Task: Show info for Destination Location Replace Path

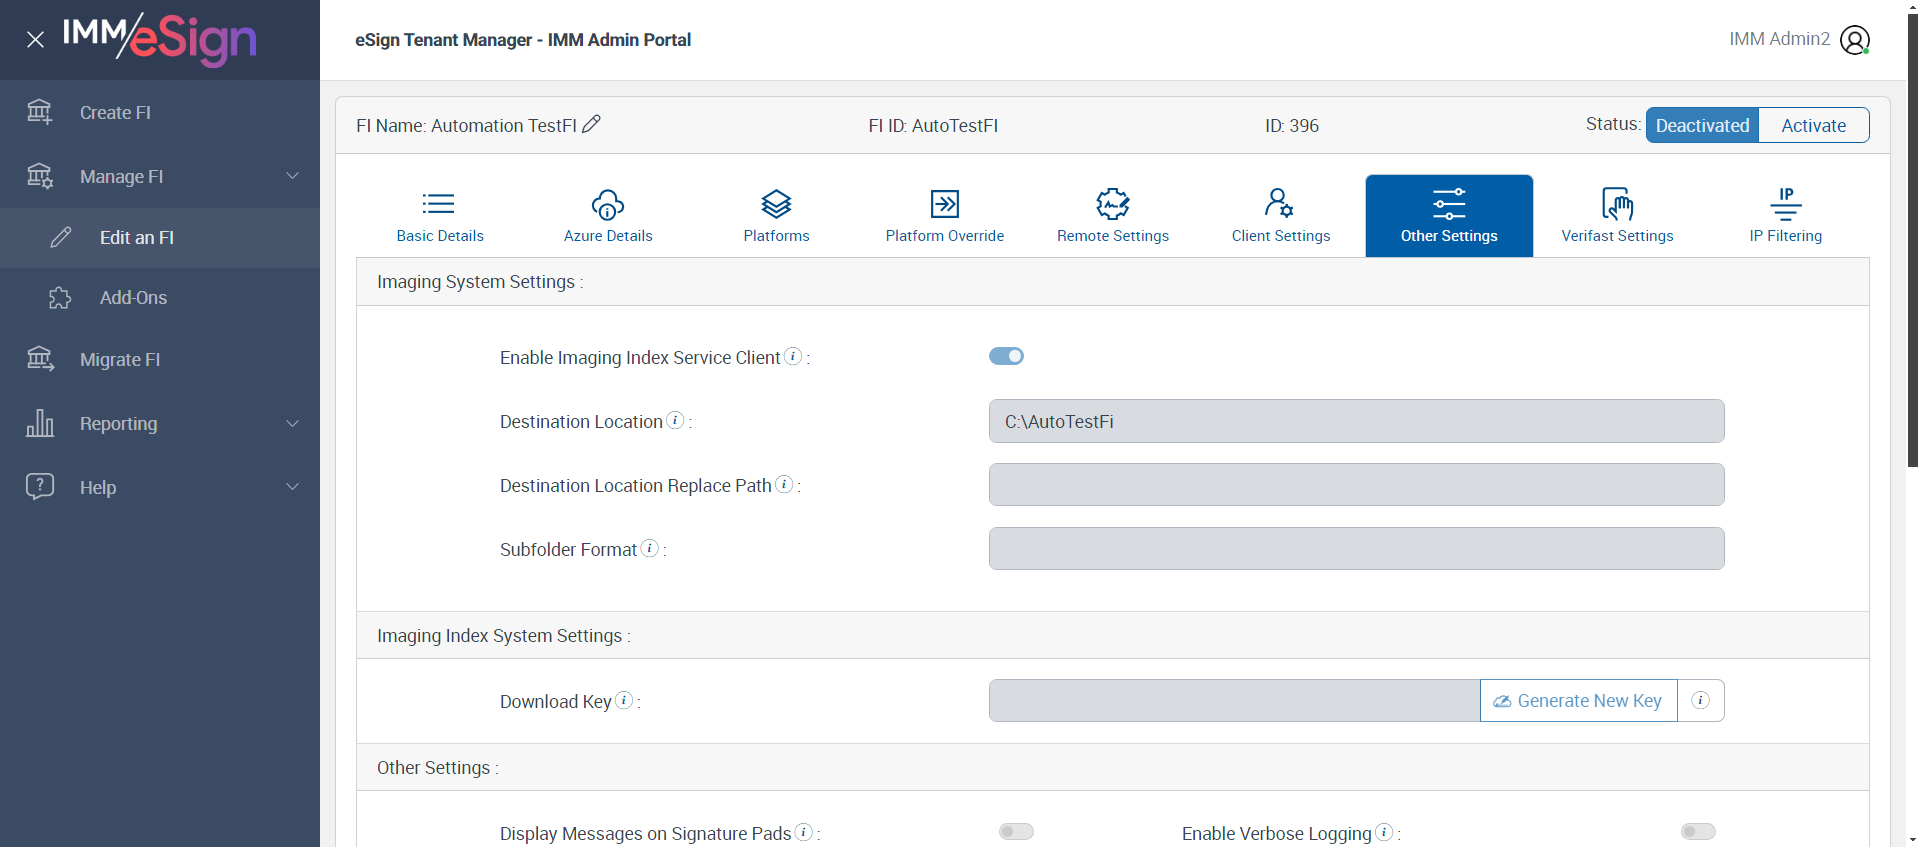Action: tap(785, 484)
